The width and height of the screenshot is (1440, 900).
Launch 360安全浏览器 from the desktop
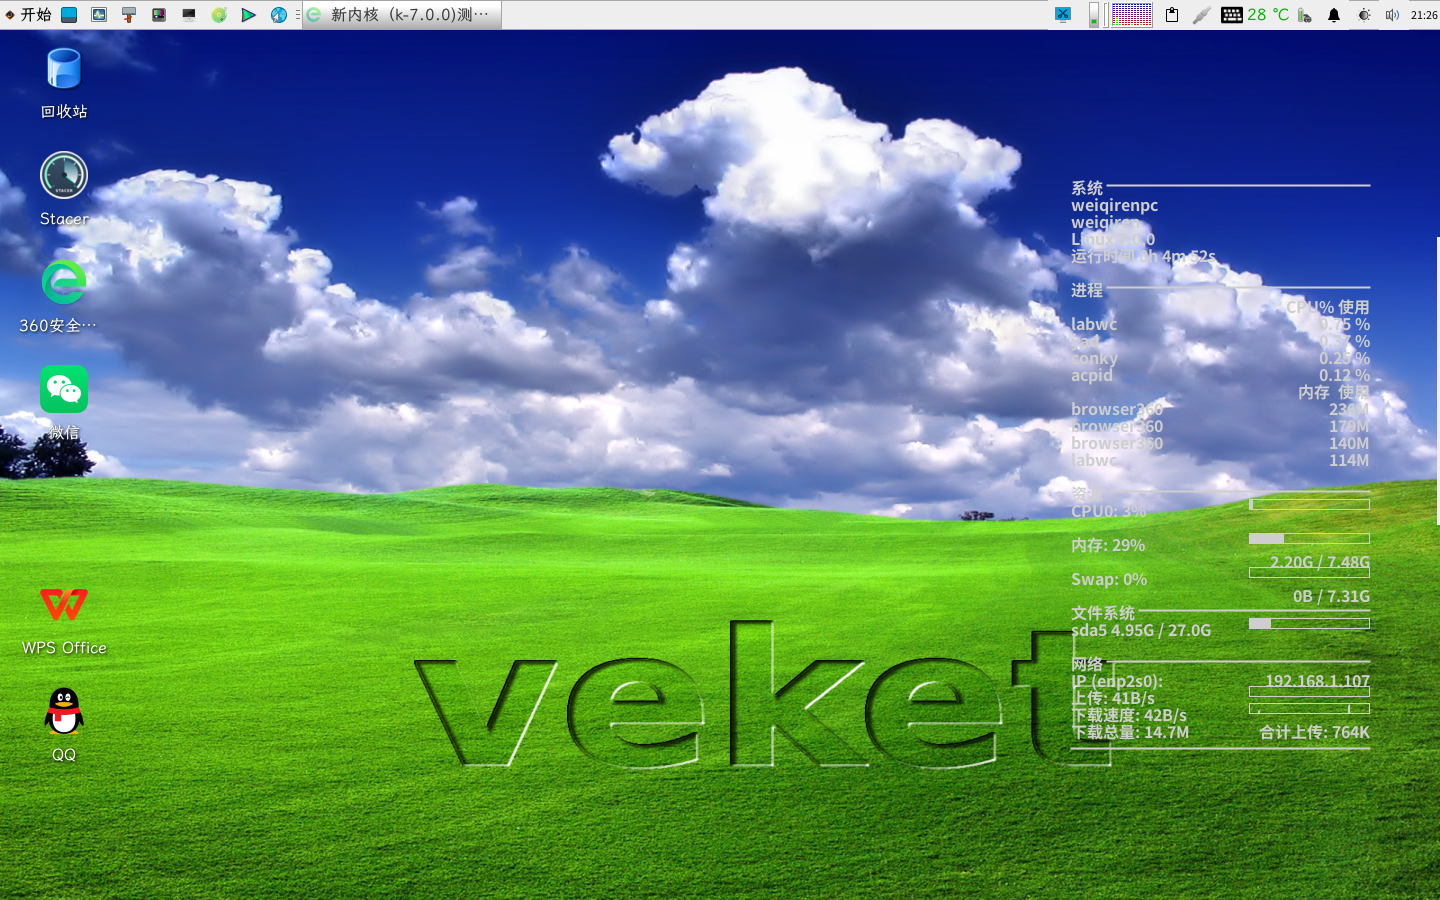(x=63, y=282)
